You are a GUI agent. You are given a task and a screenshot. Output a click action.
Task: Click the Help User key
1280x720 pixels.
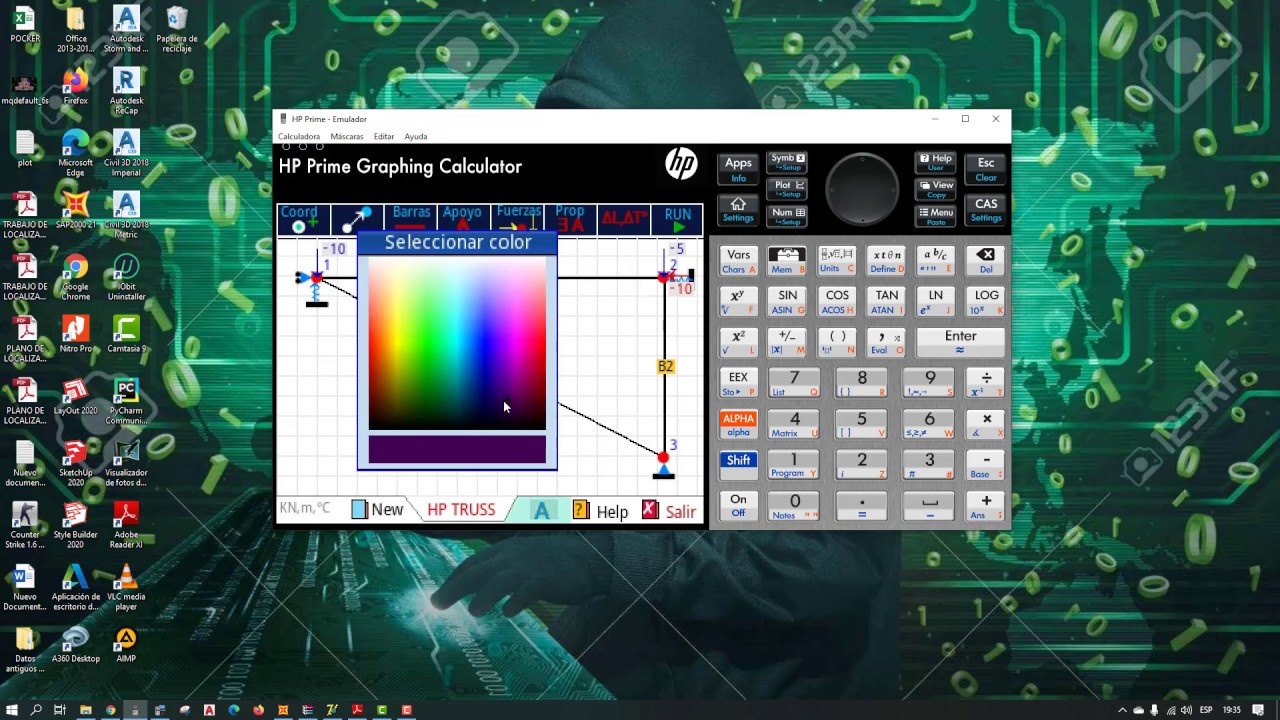point(936,162)
